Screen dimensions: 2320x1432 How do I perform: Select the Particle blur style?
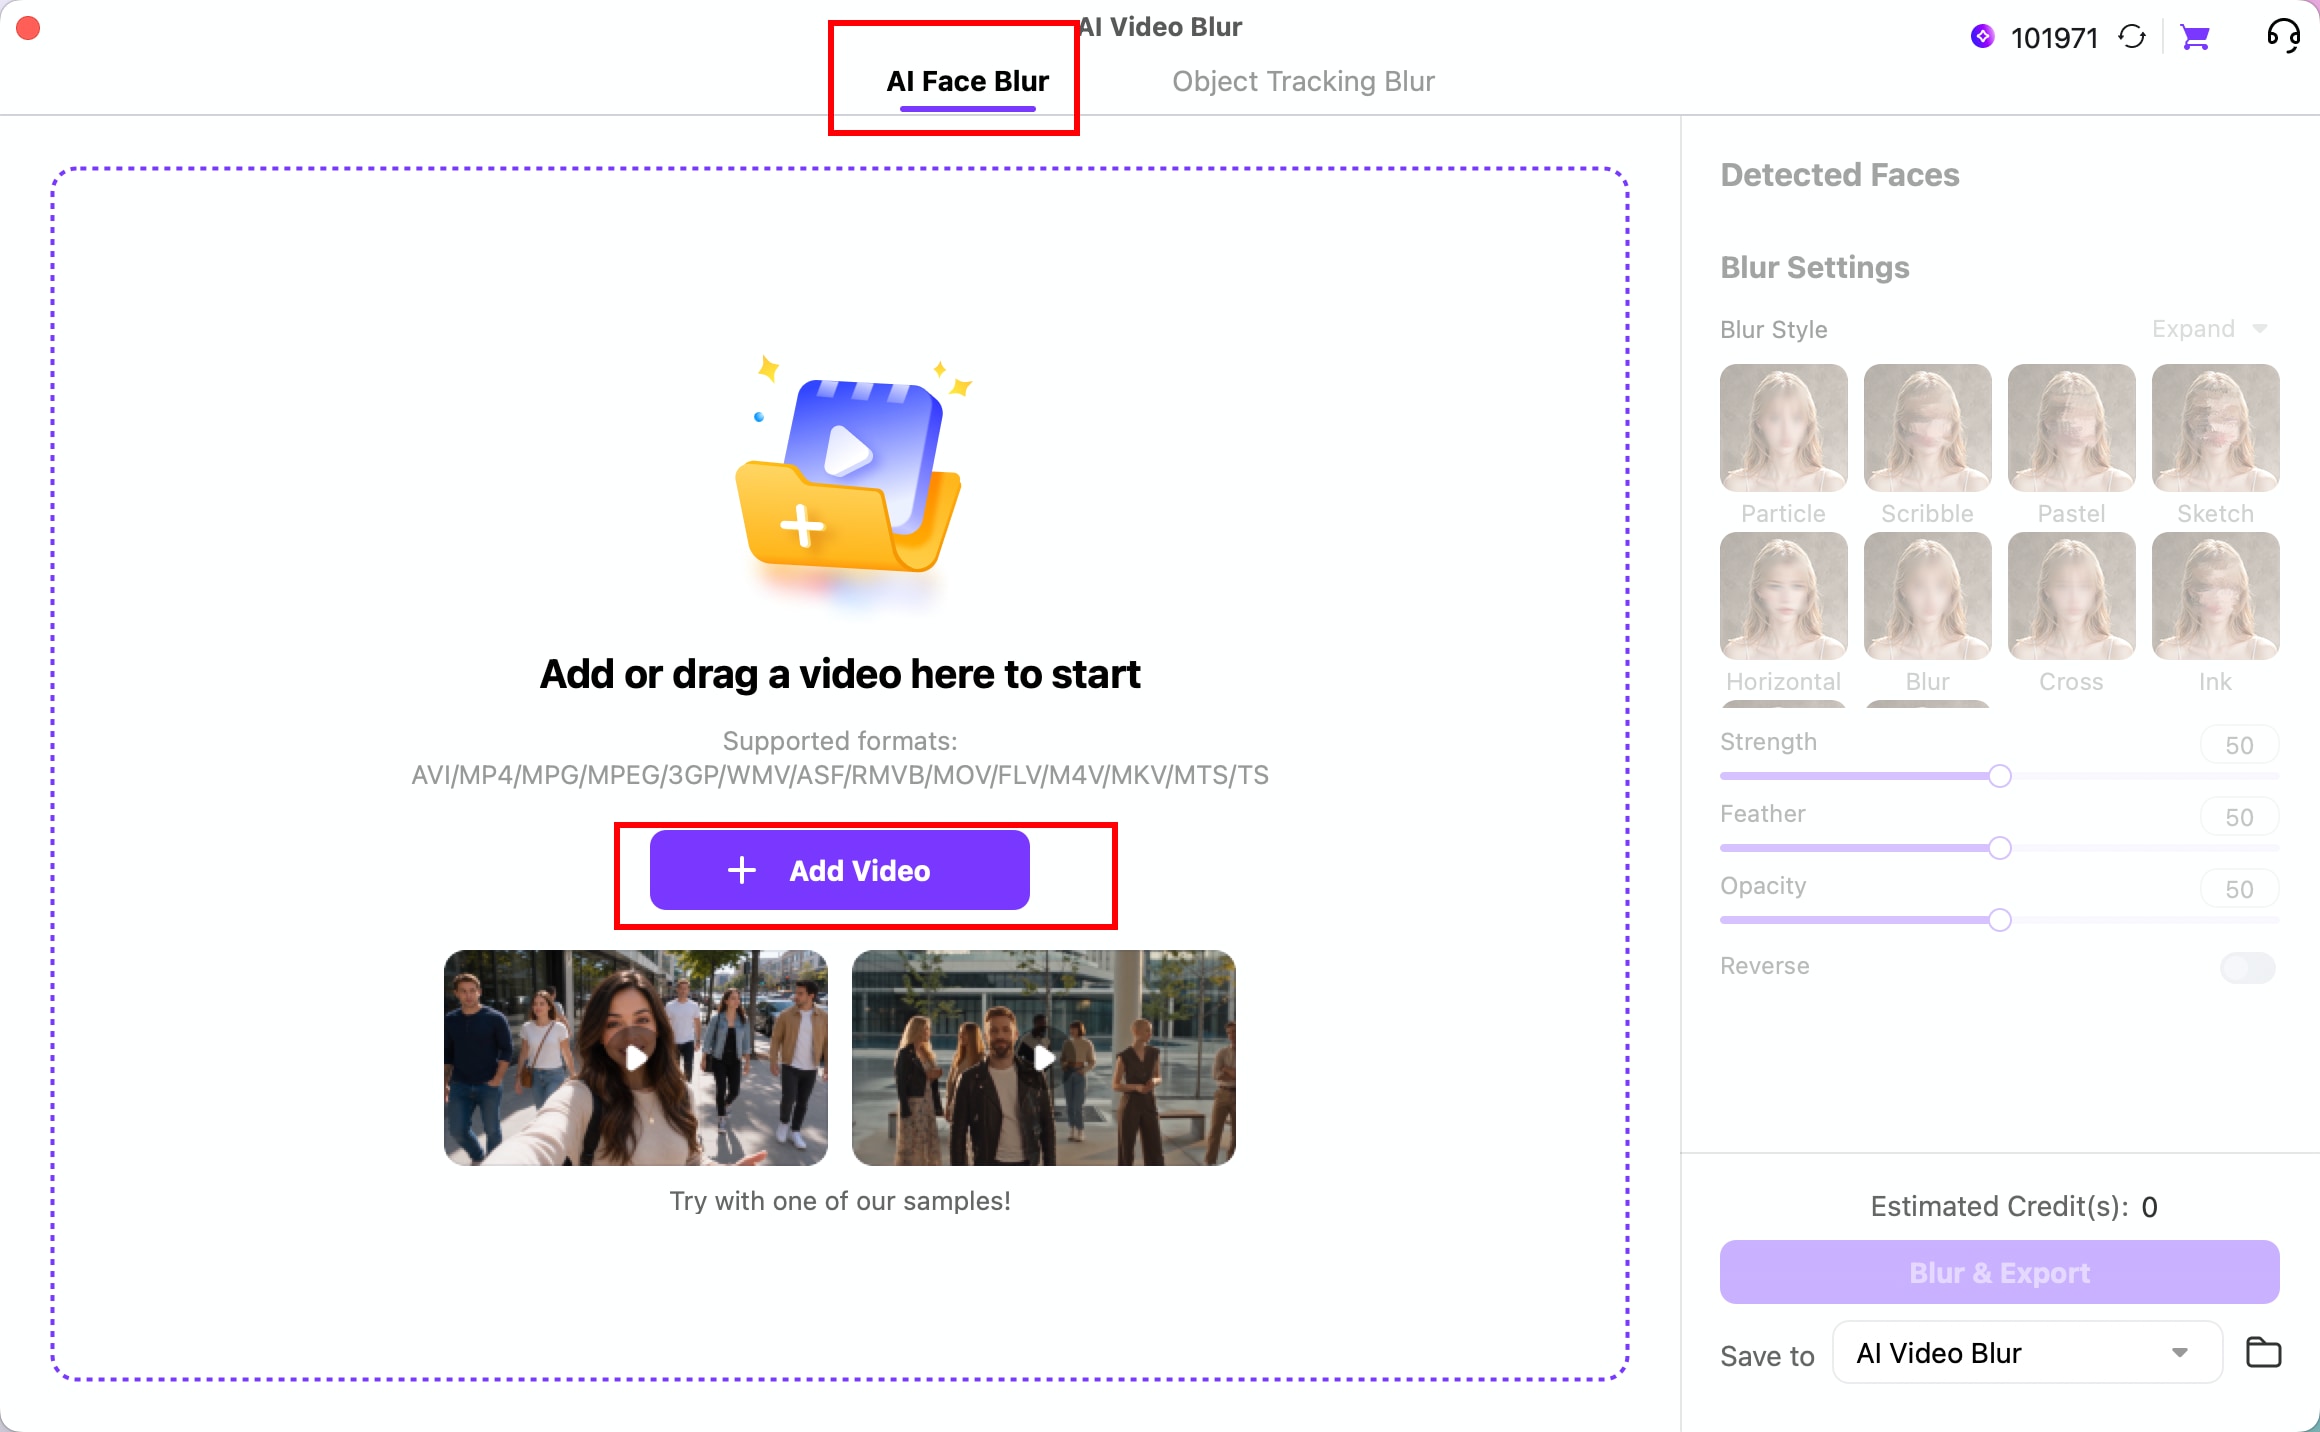point(1783,427)
